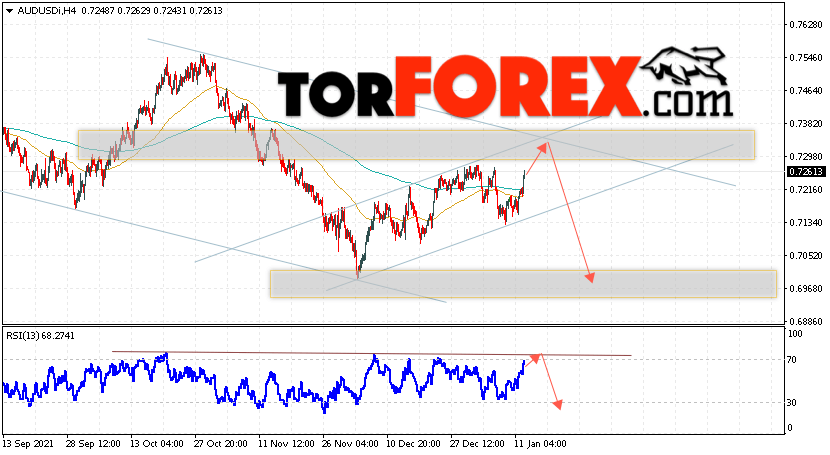
Task: Select price axis value 0.72980
Action: point(806,157)
